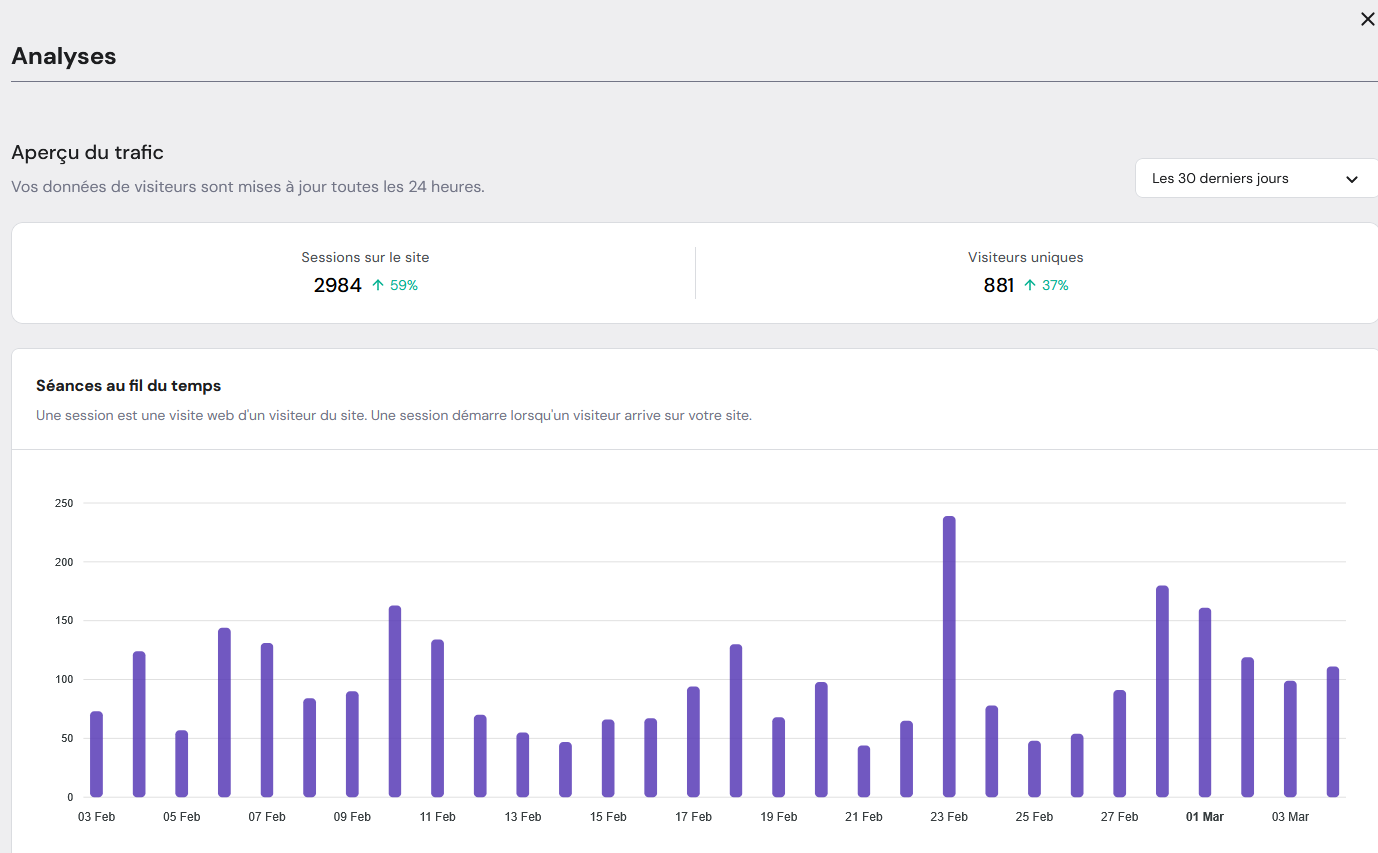Click the green up-arrow beside 37%
This screenshot has width=1378, height=853.
1029,286
